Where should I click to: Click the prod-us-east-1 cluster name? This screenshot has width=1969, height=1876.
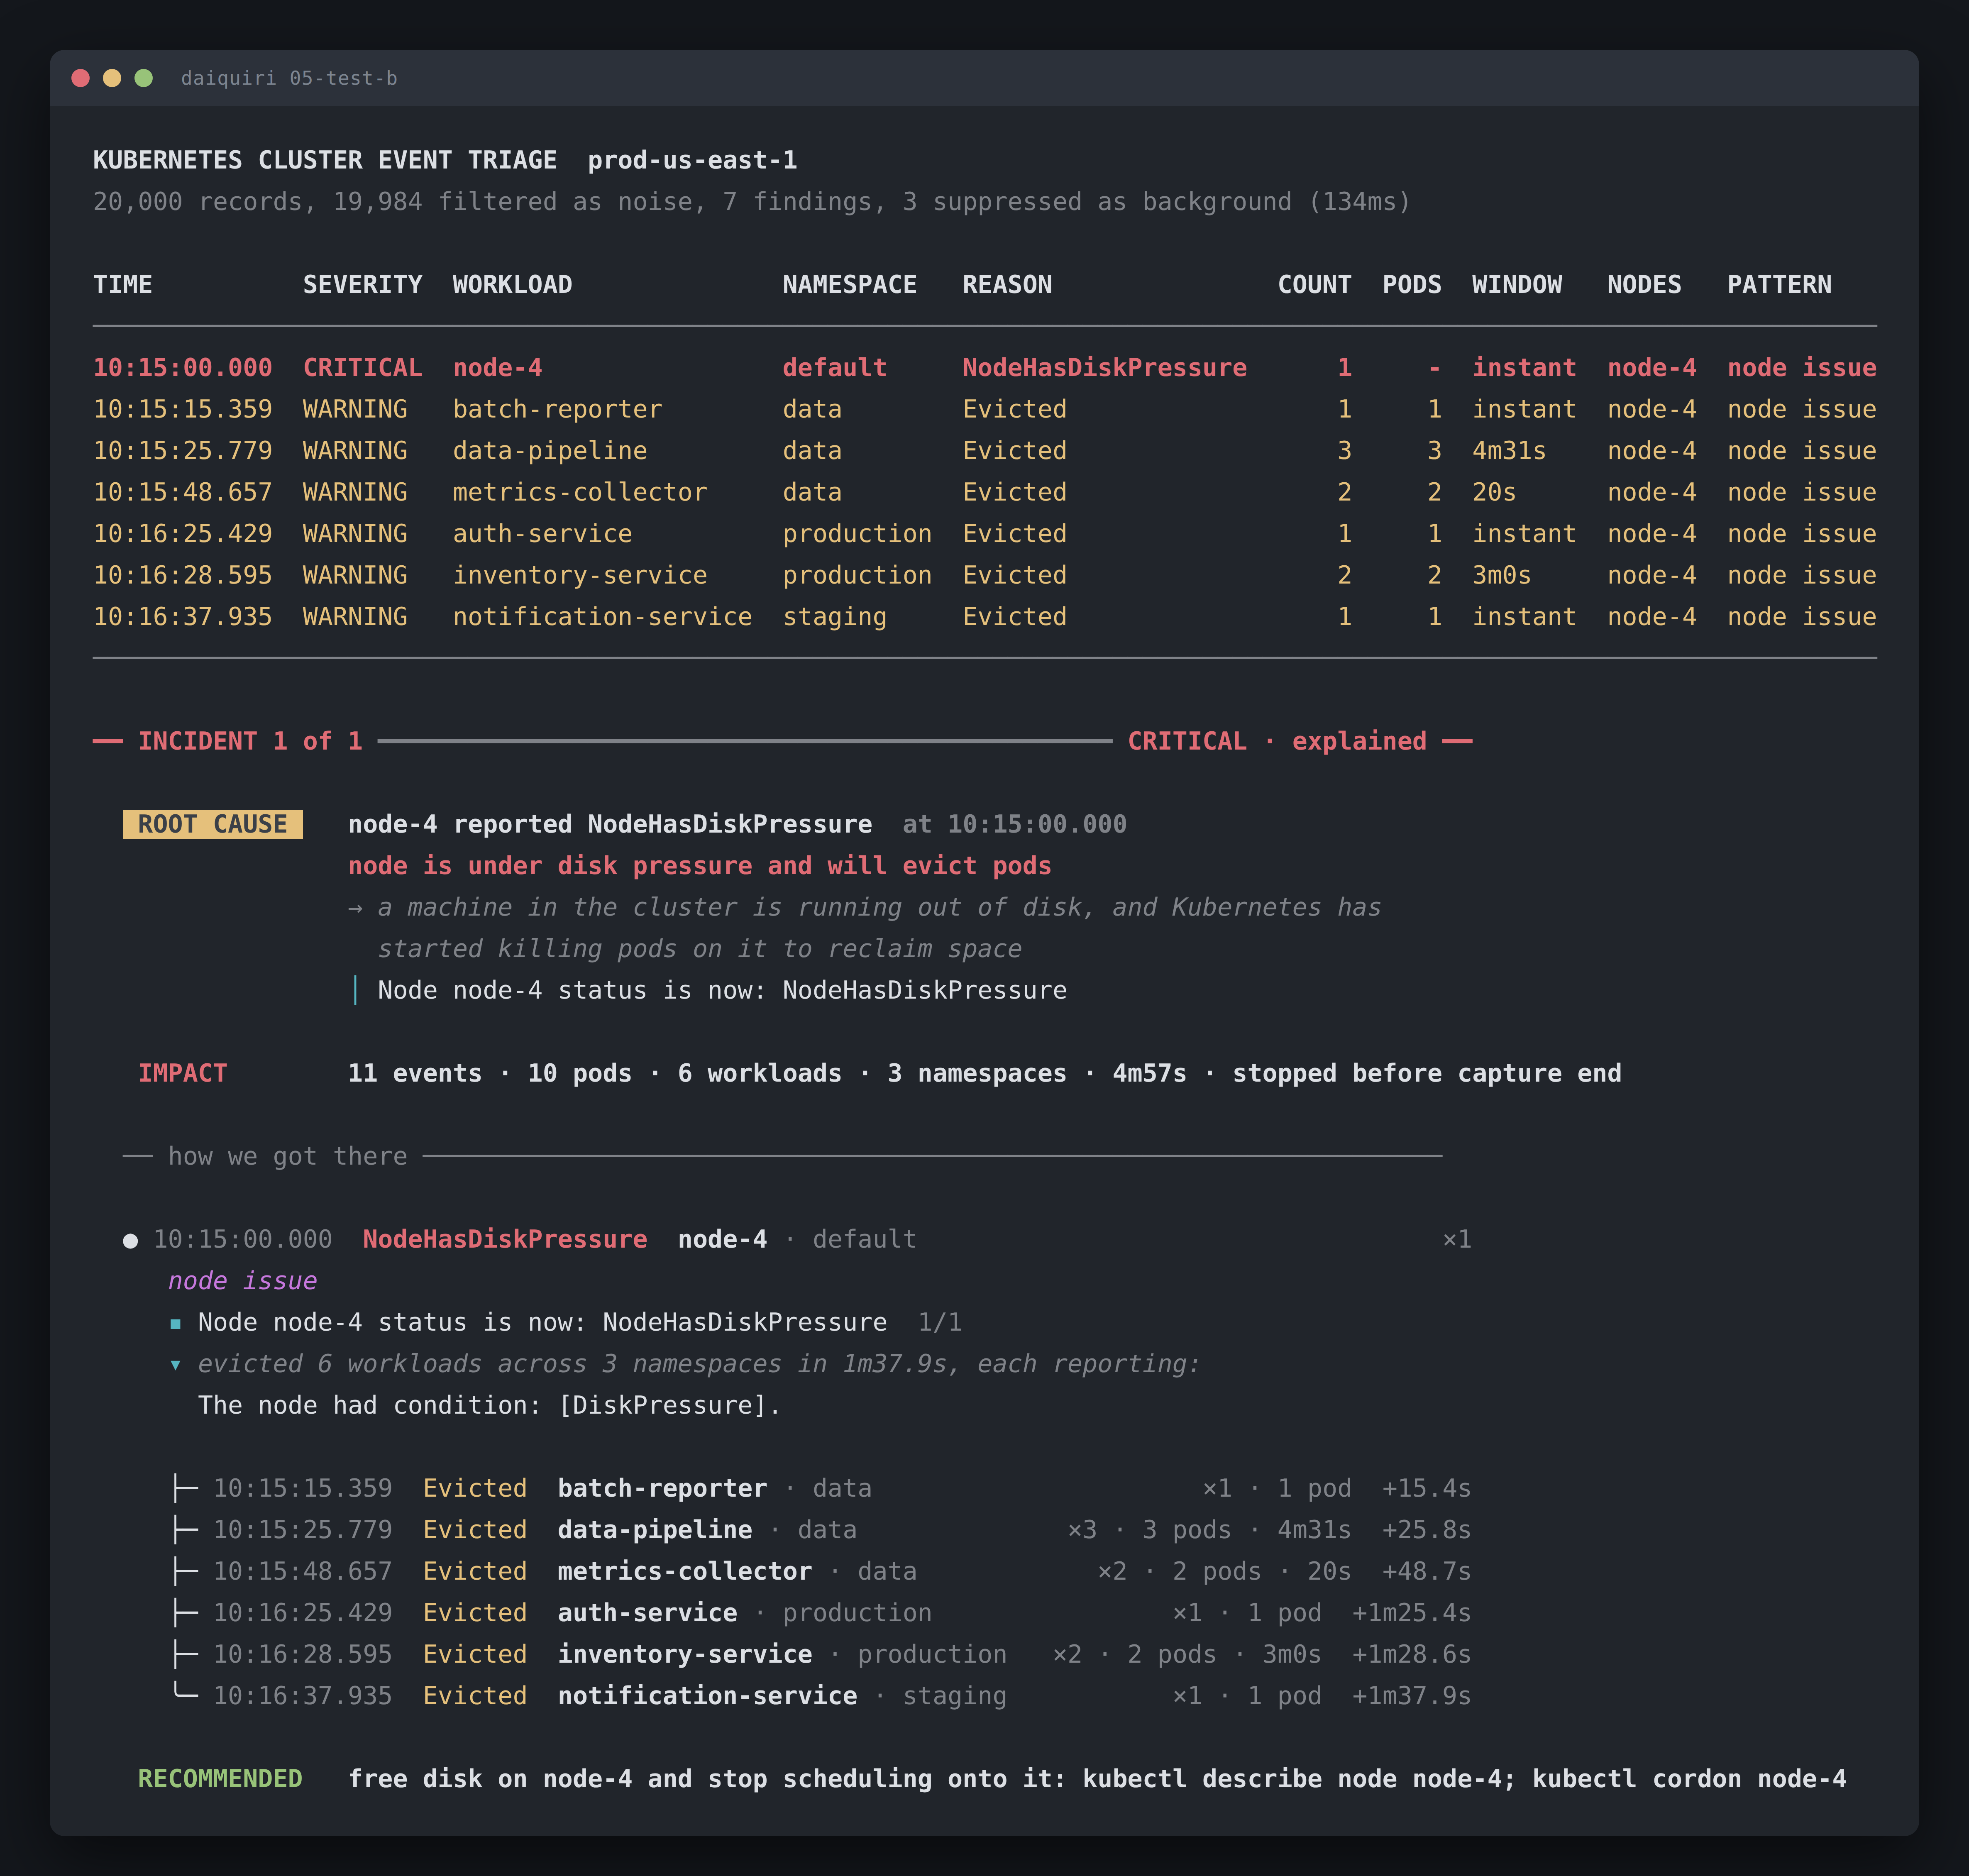693,160
